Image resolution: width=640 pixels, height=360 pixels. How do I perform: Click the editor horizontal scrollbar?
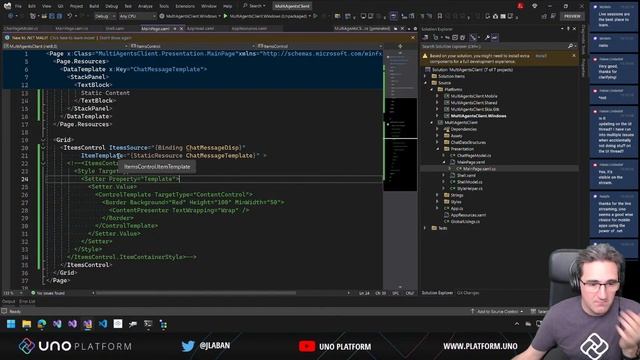(x=196, y=293)
